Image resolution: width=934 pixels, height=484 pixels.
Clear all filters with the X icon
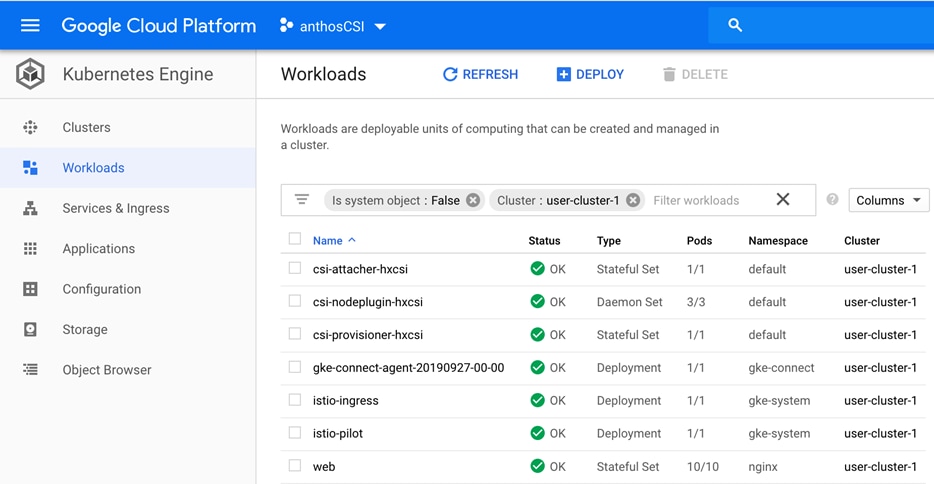click(783, 199)
